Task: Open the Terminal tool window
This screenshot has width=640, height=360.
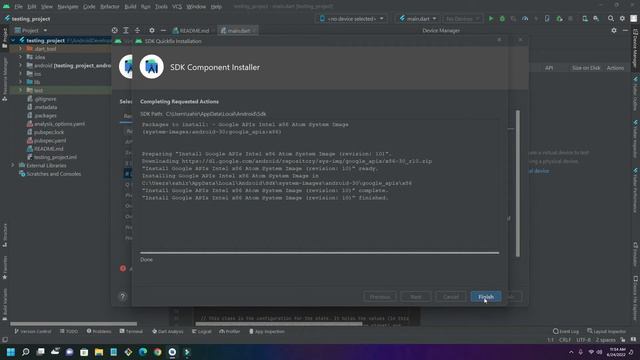Action: (131, 331)
